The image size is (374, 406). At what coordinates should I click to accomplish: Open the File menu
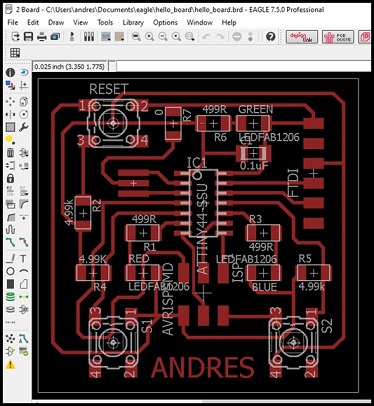(x=13, y=23)
